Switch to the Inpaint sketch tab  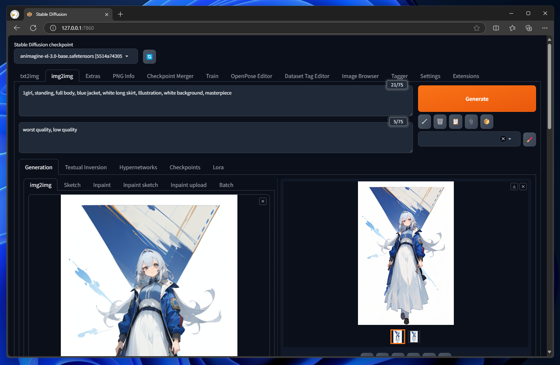pyautogui.click(x=140, y=185)
